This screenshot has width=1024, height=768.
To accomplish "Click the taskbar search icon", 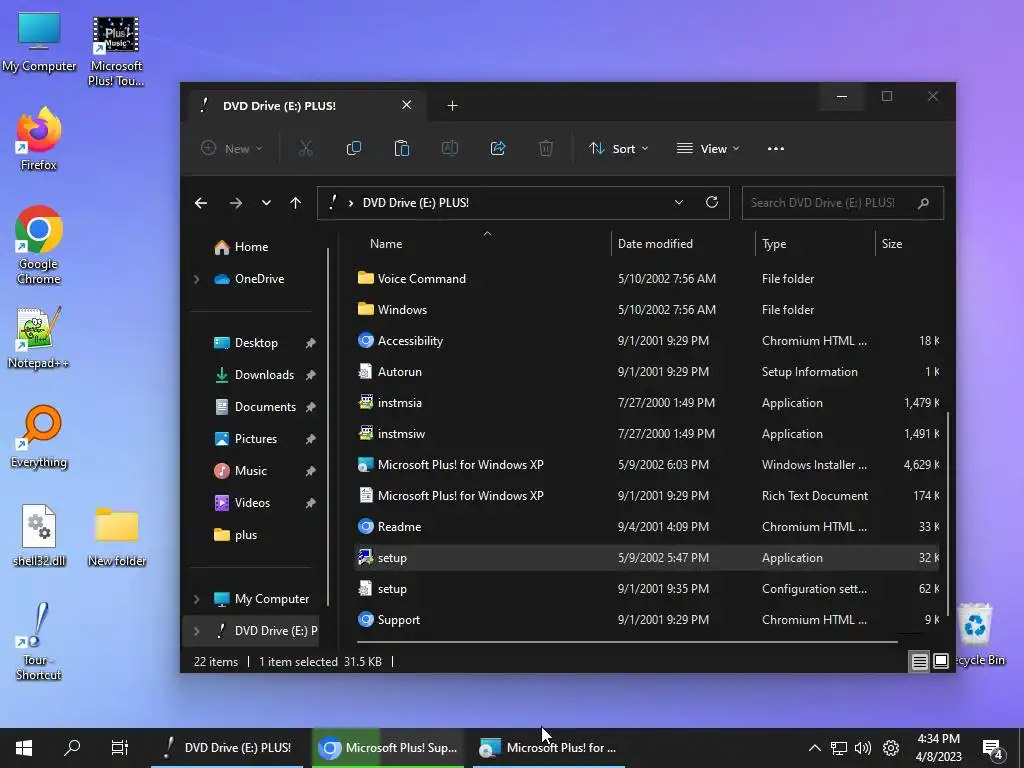I will click(x=72, y=748).
